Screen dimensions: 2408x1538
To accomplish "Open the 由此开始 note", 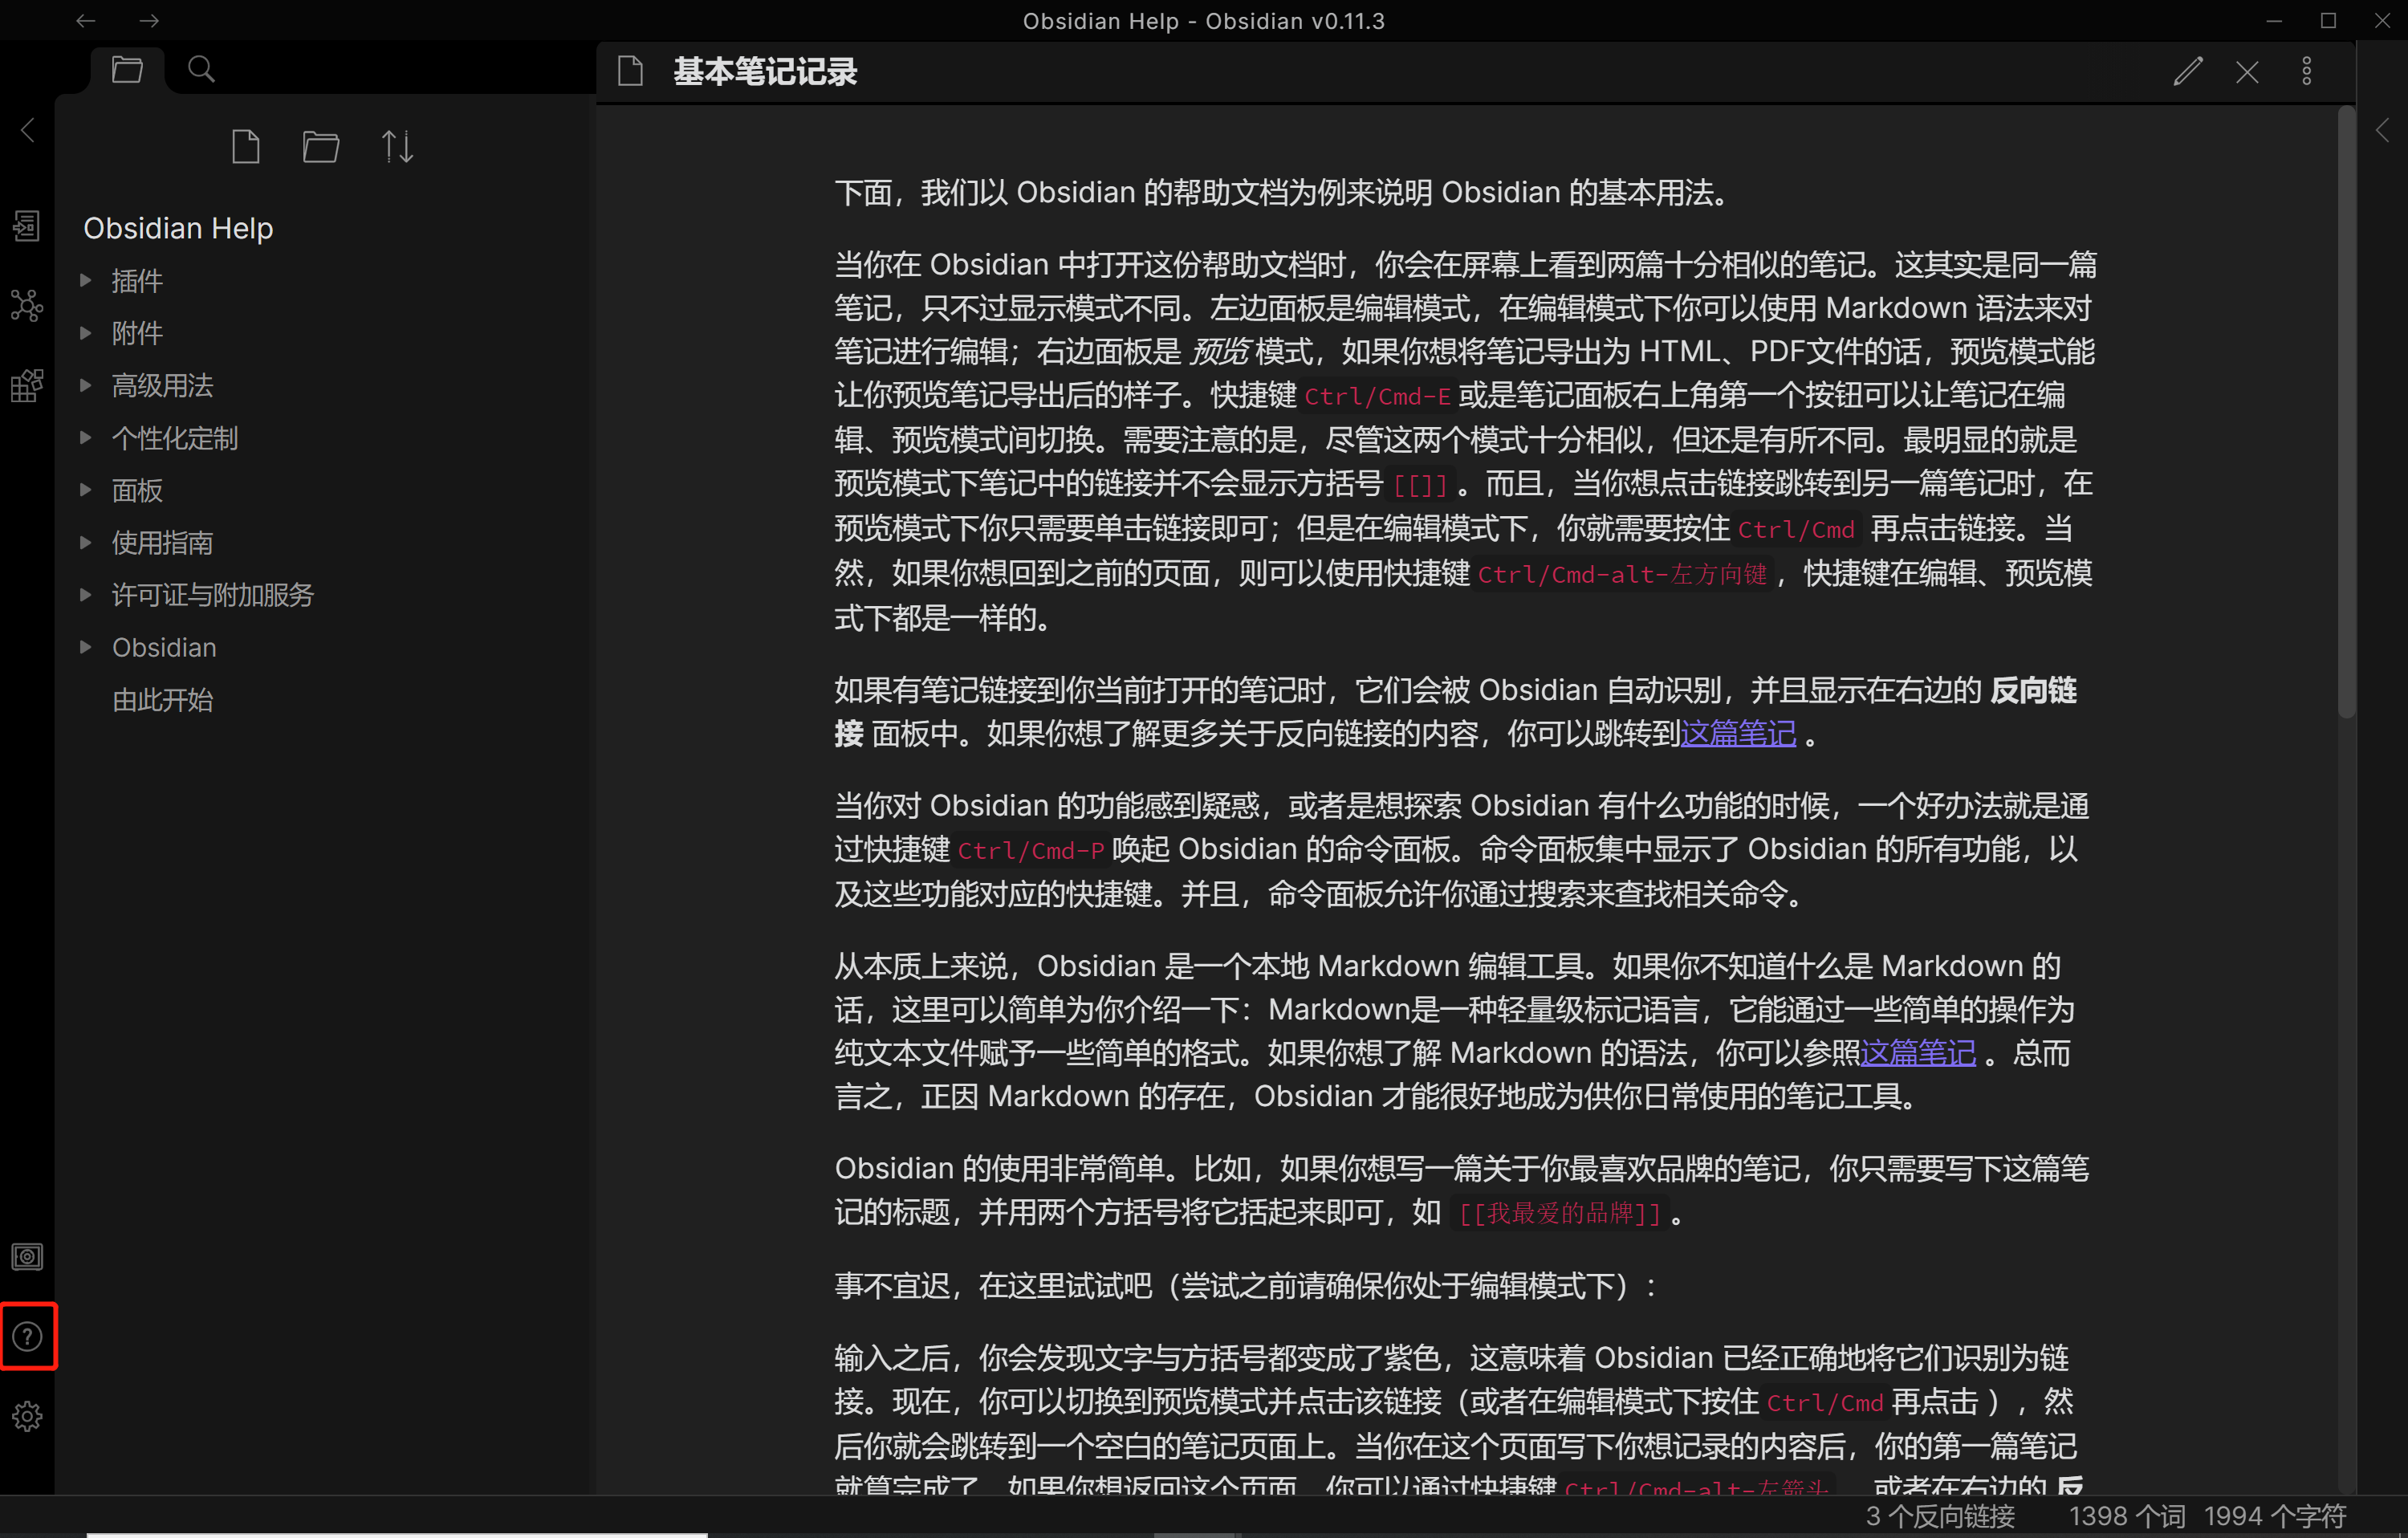I will pos(162,699).
